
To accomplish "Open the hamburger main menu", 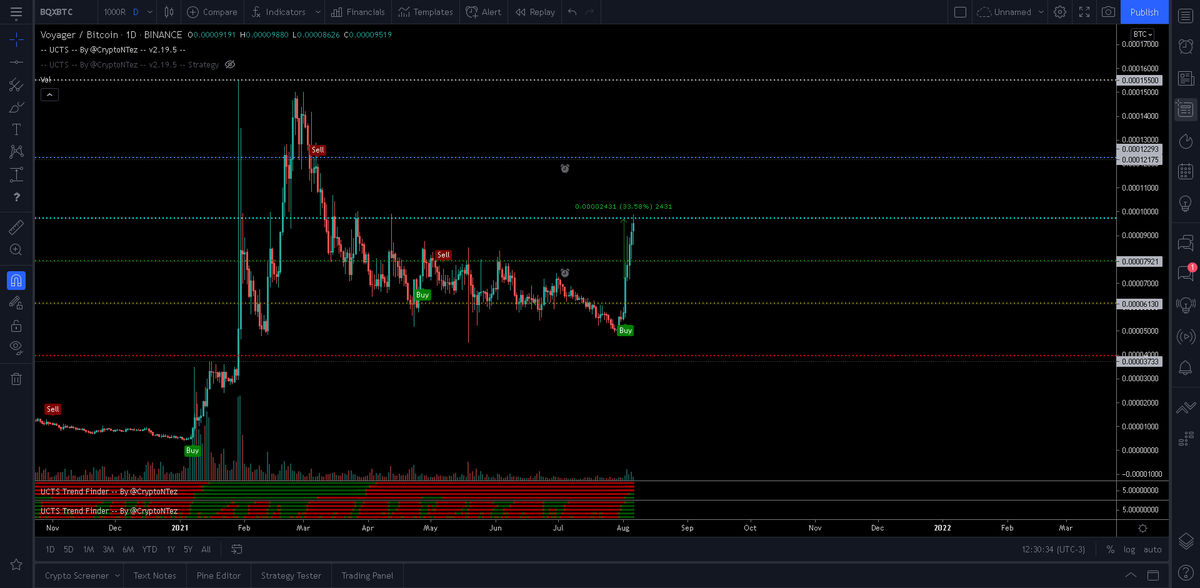I will 16,12.
